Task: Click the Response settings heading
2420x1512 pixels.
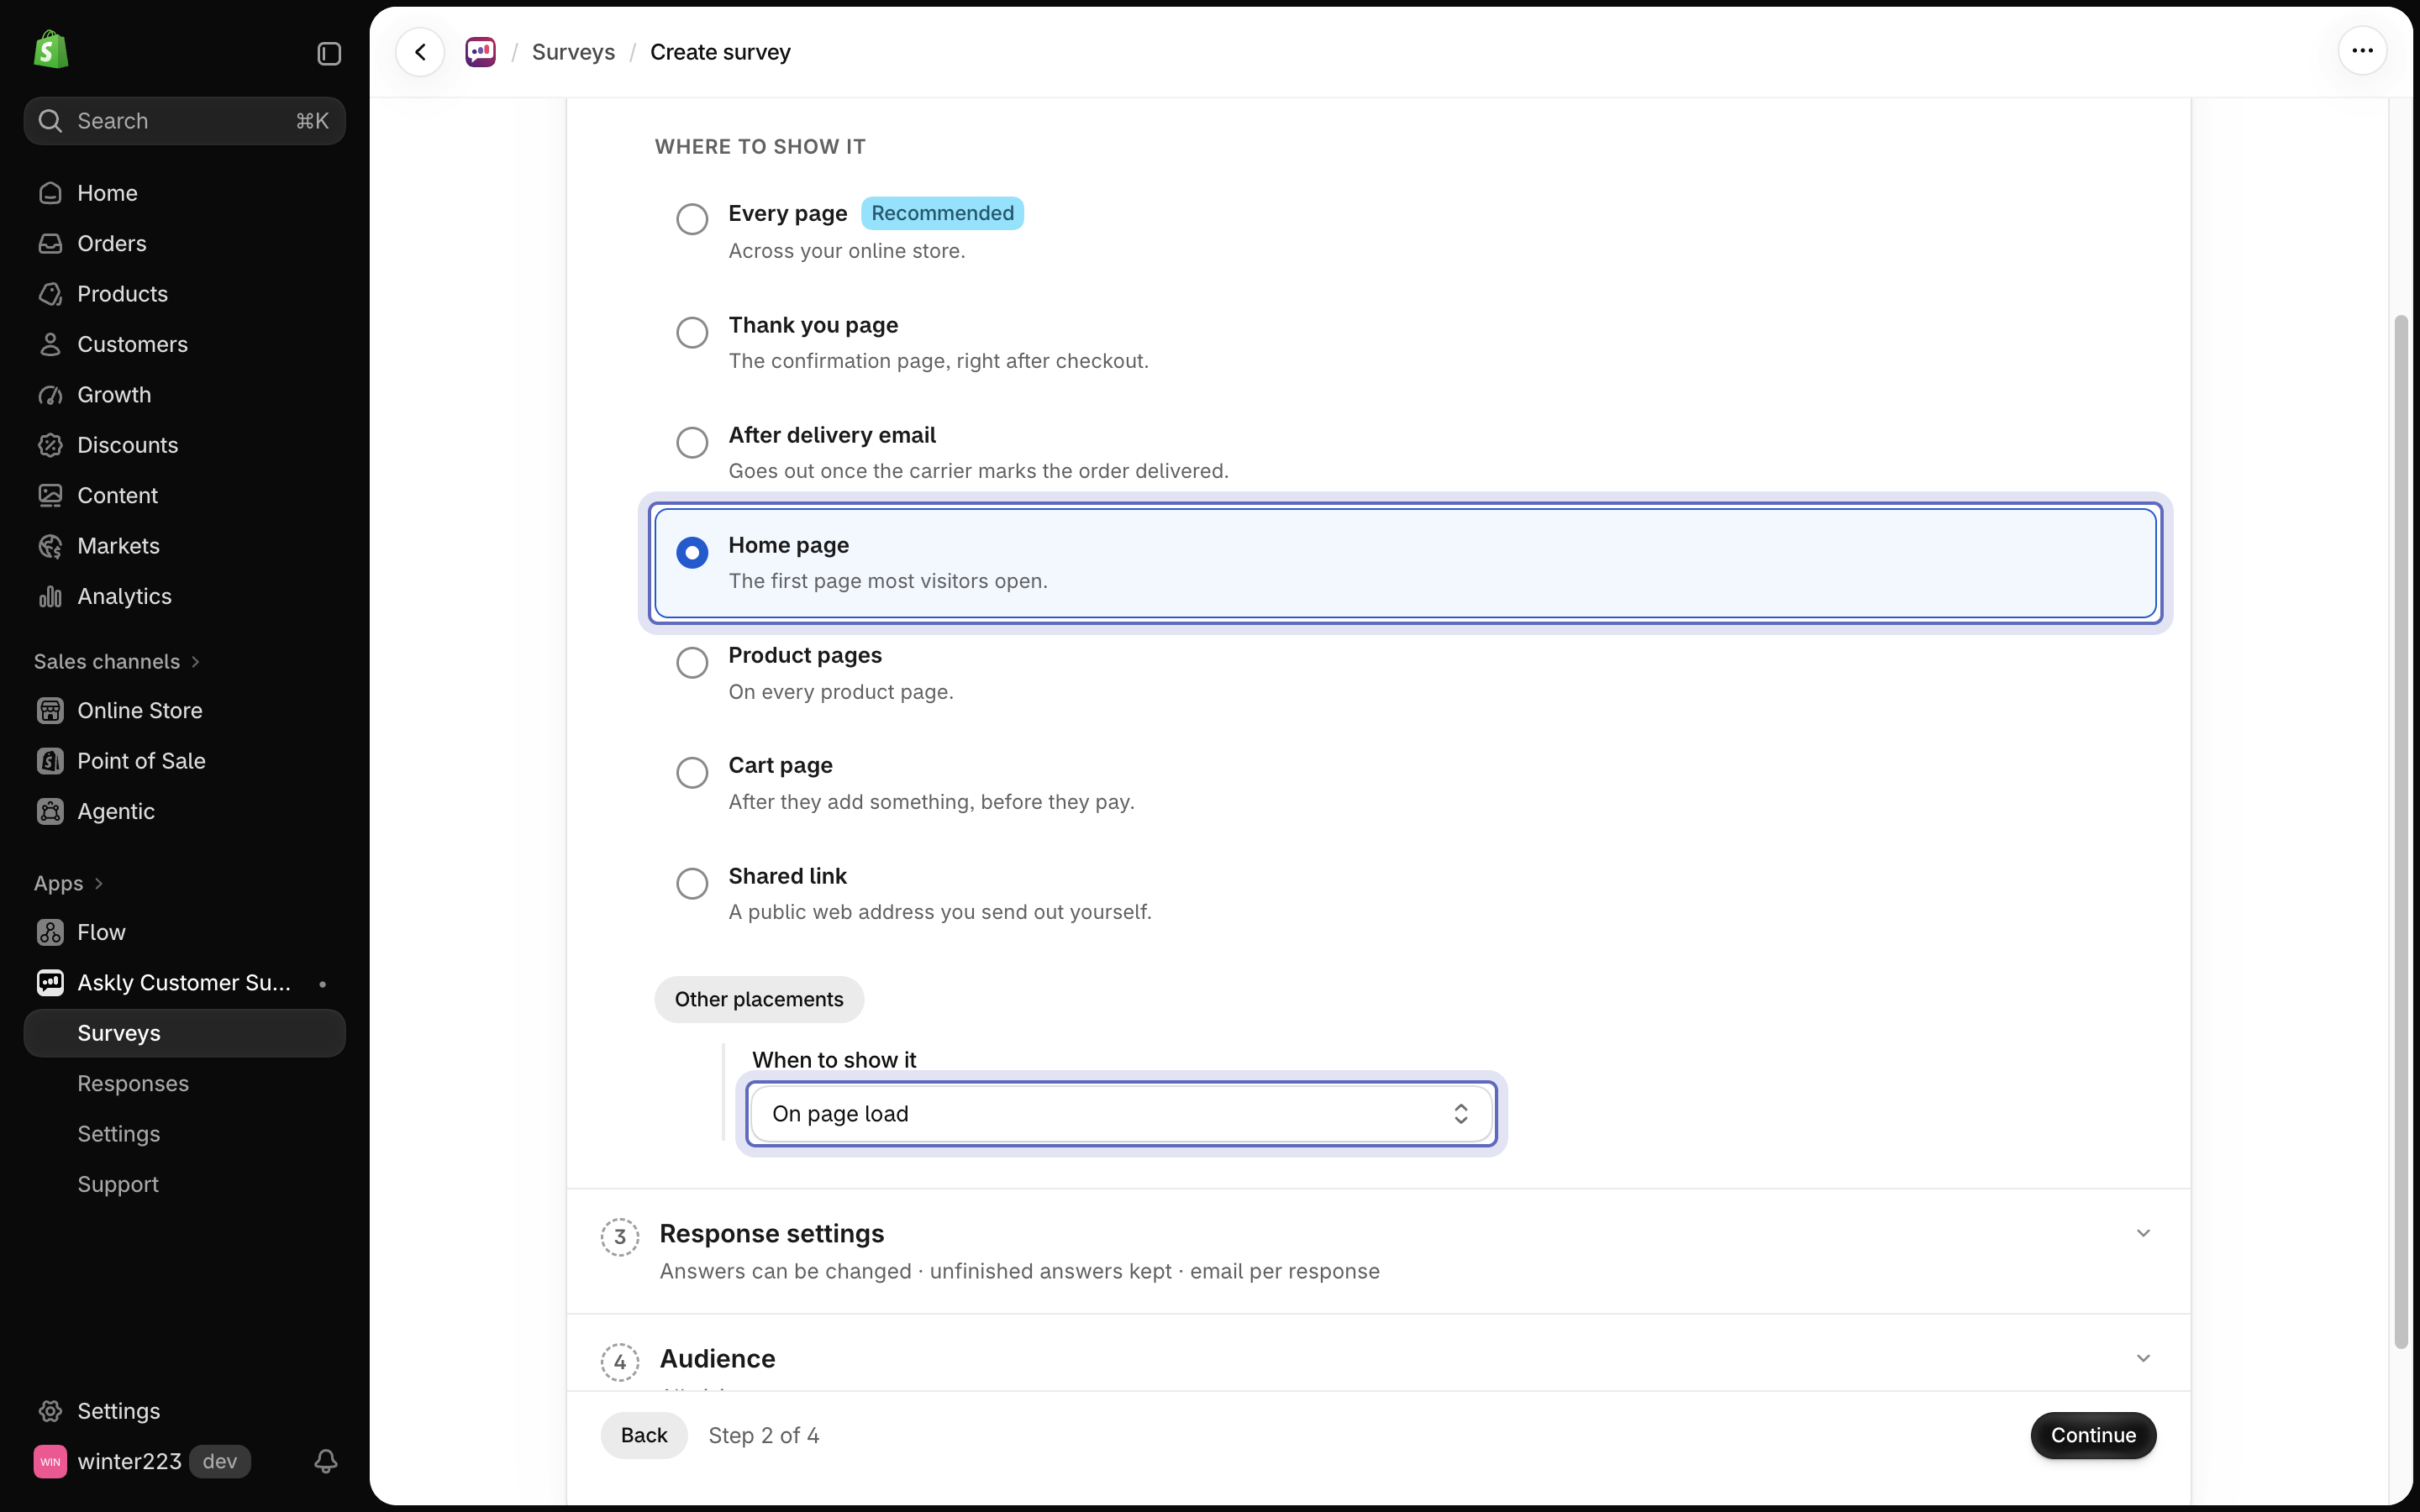Action: pos(771,1233)
